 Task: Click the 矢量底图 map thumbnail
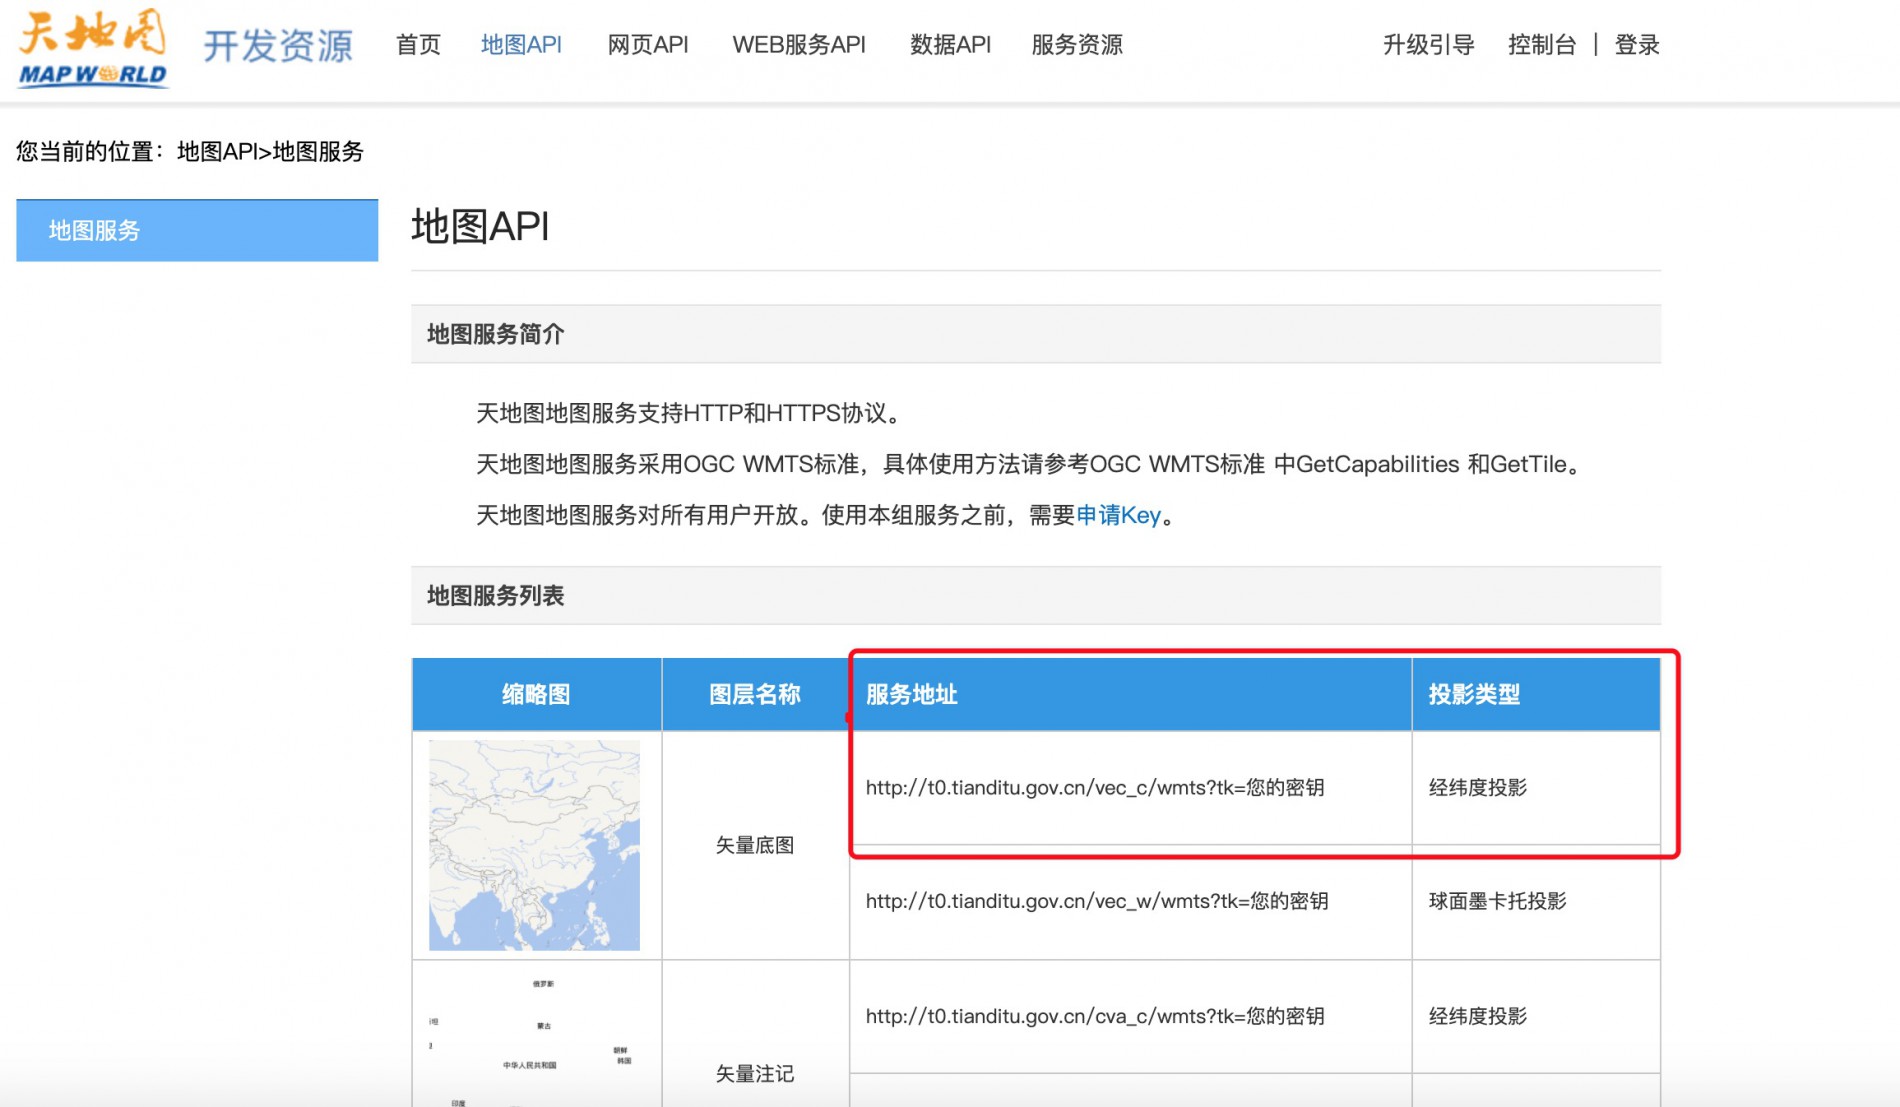[x=534, y=845]
